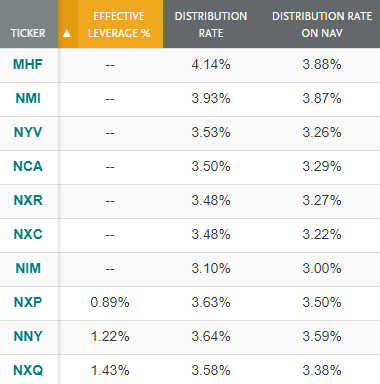This screenshot has width=380, height=384.
Task: Select the 3.64% distribution rate for NNY
Action: coord(211,336)
